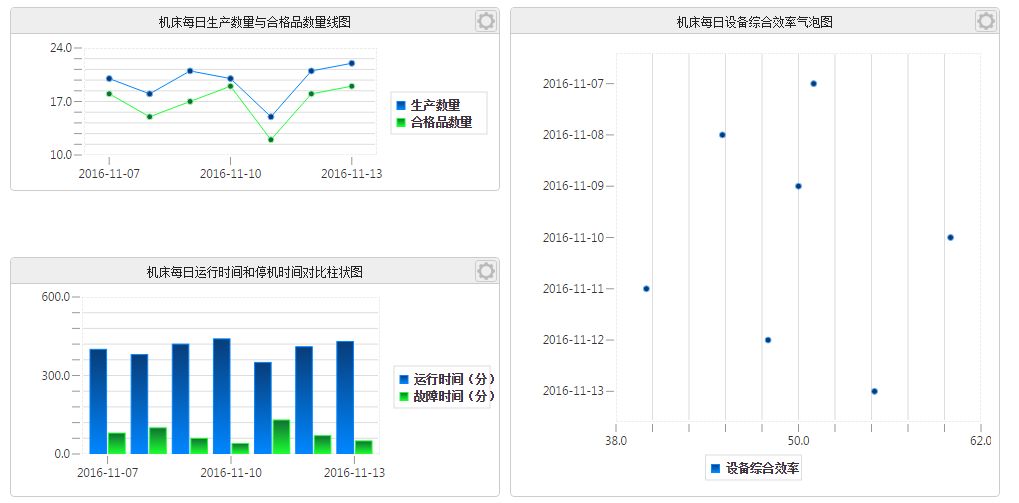Viewport: 1019px width, 503px height.
Task: Click the 0.0 axis value on bar chart
Action: click(x=63, y=454)
